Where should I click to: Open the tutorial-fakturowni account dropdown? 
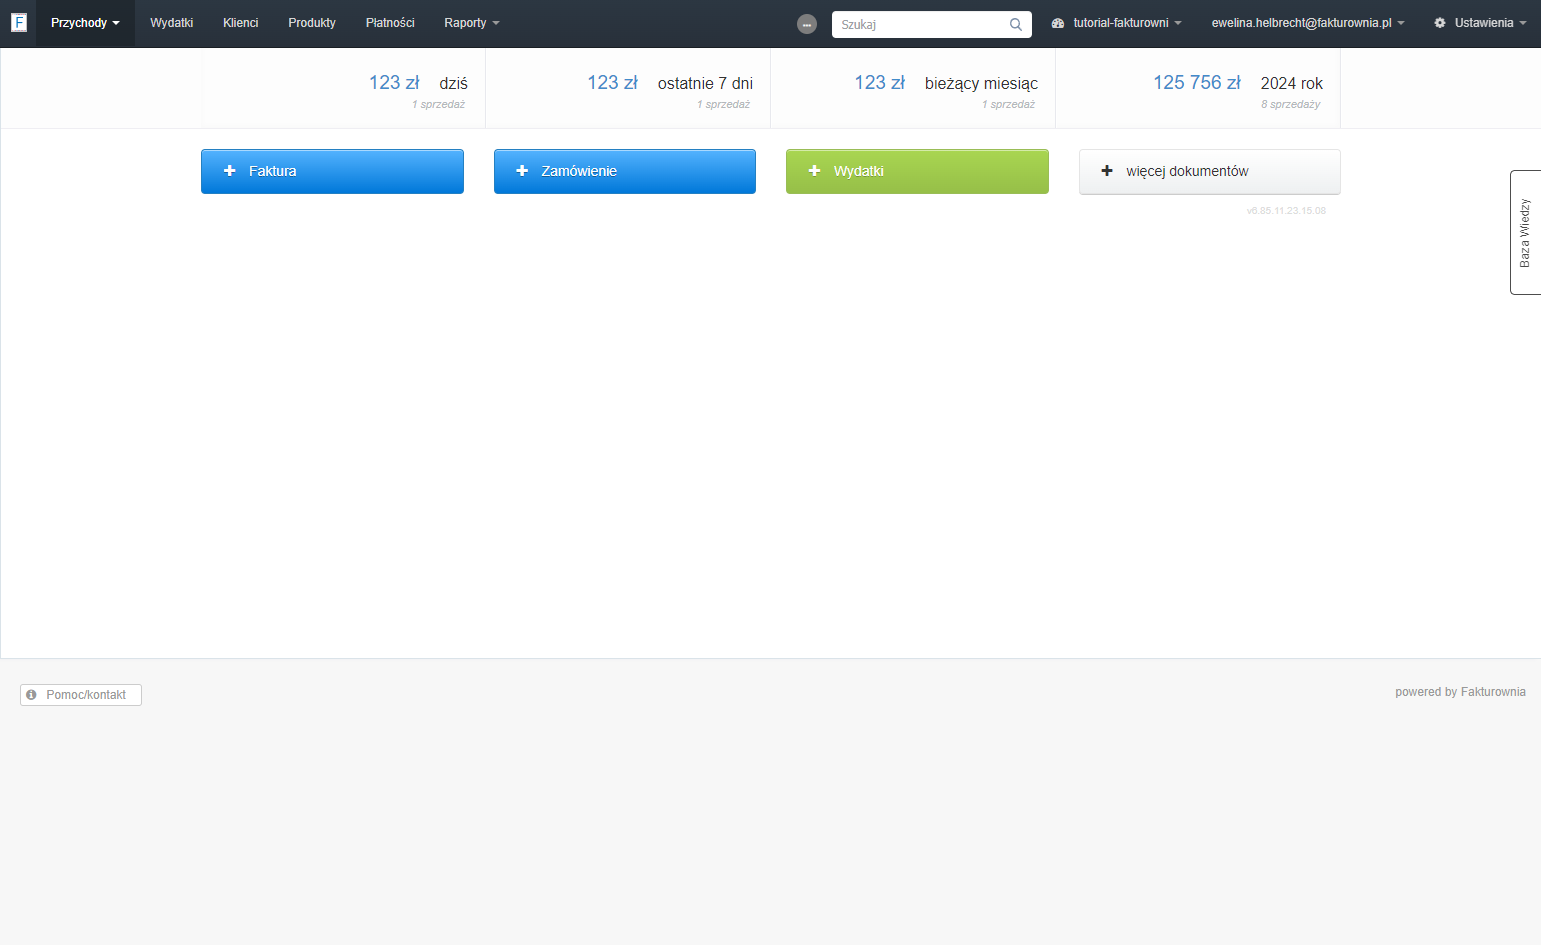coord(1116,23)
